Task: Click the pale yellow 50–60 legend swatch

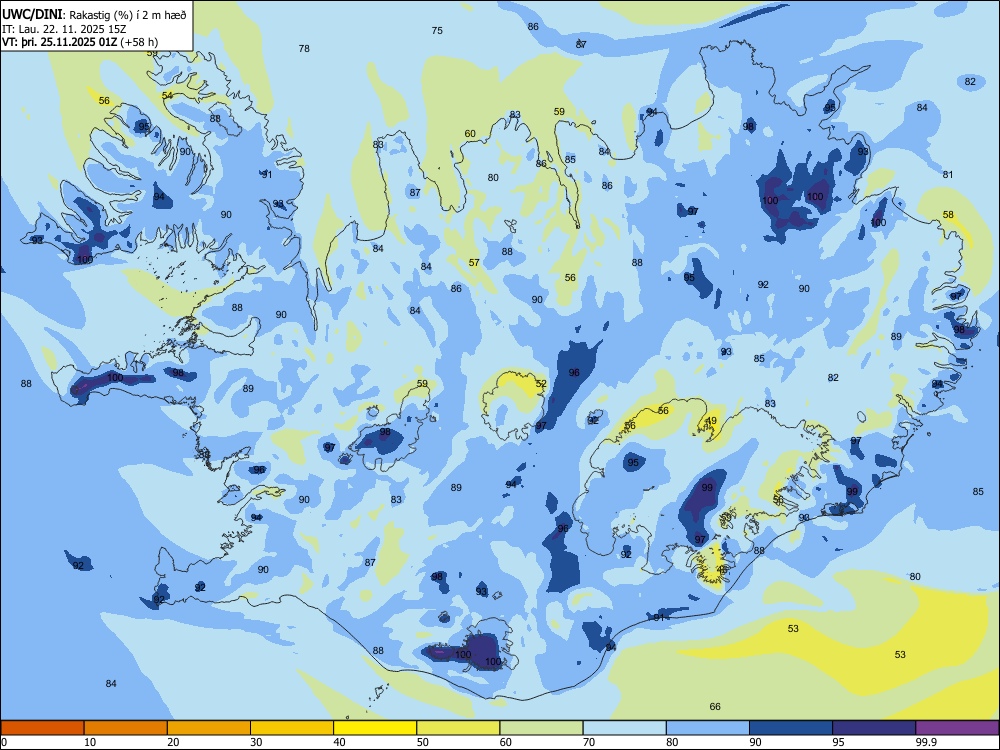Action: pyautogui.click(x=459, y=728)
